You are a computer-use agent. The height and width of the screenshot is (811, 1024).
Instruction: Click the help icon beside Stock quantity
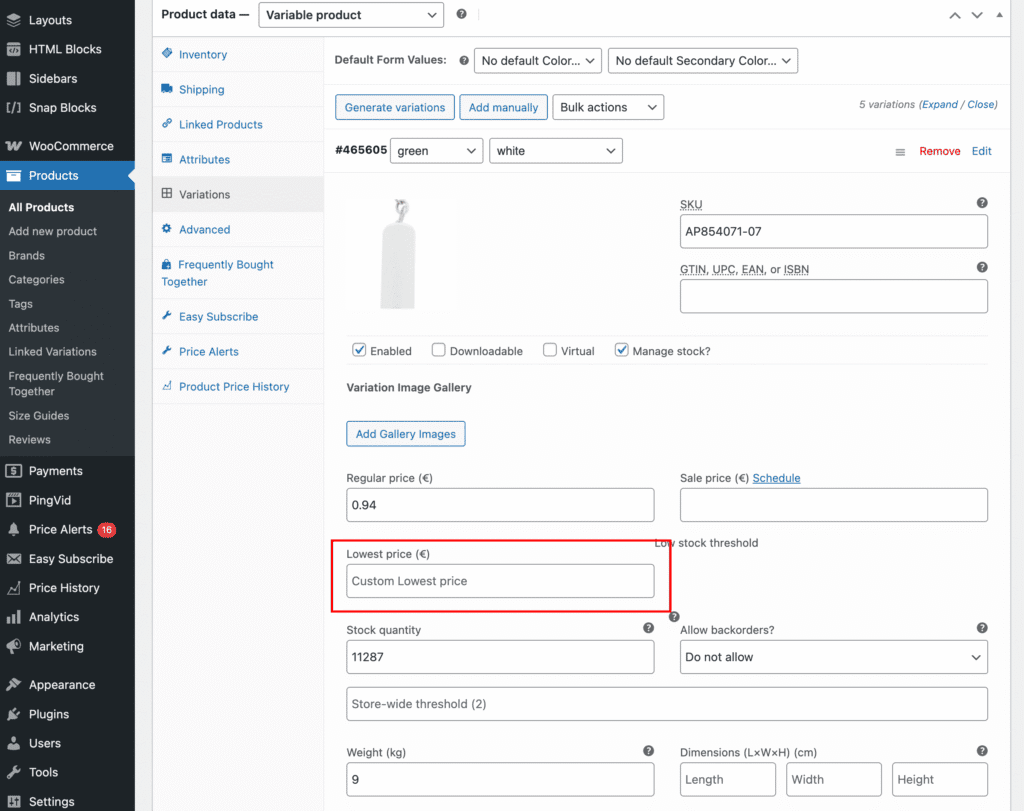(648, 628)
